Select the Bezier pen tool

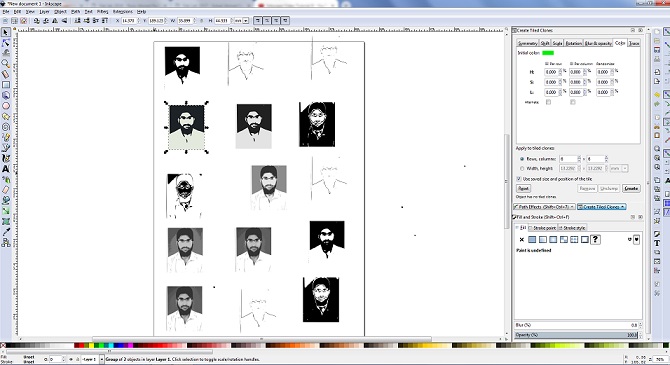click(6, 147)
